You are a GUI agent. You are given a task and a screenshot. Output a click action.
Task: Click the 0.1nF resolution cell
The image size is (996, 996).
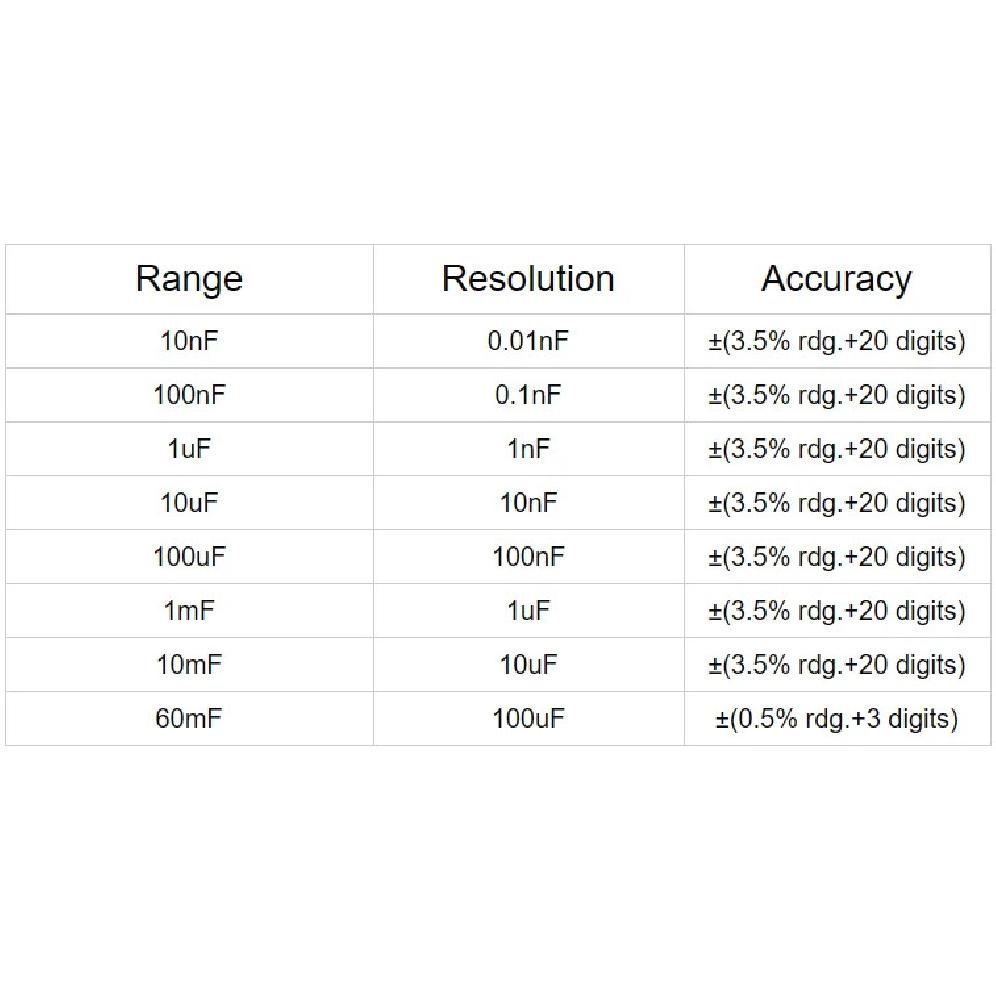click(x=528, y=395)
